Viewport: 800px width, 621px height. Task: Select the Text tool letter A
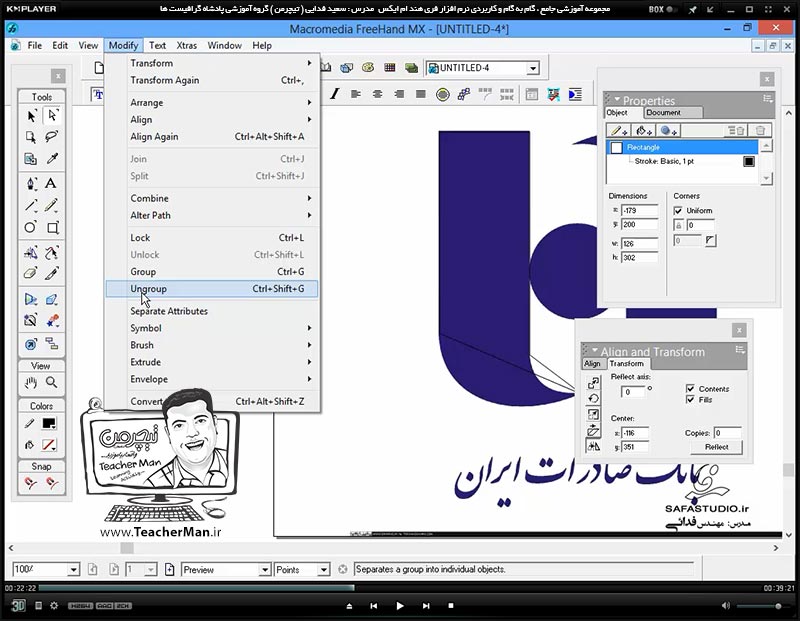[x=51, y=184]
